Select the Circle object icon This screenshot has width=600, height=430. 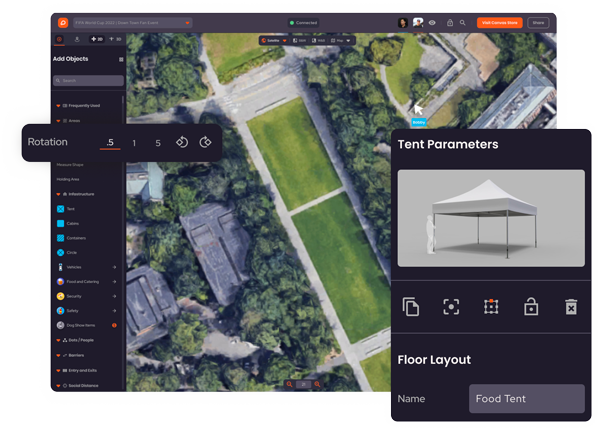coord(60,252)
